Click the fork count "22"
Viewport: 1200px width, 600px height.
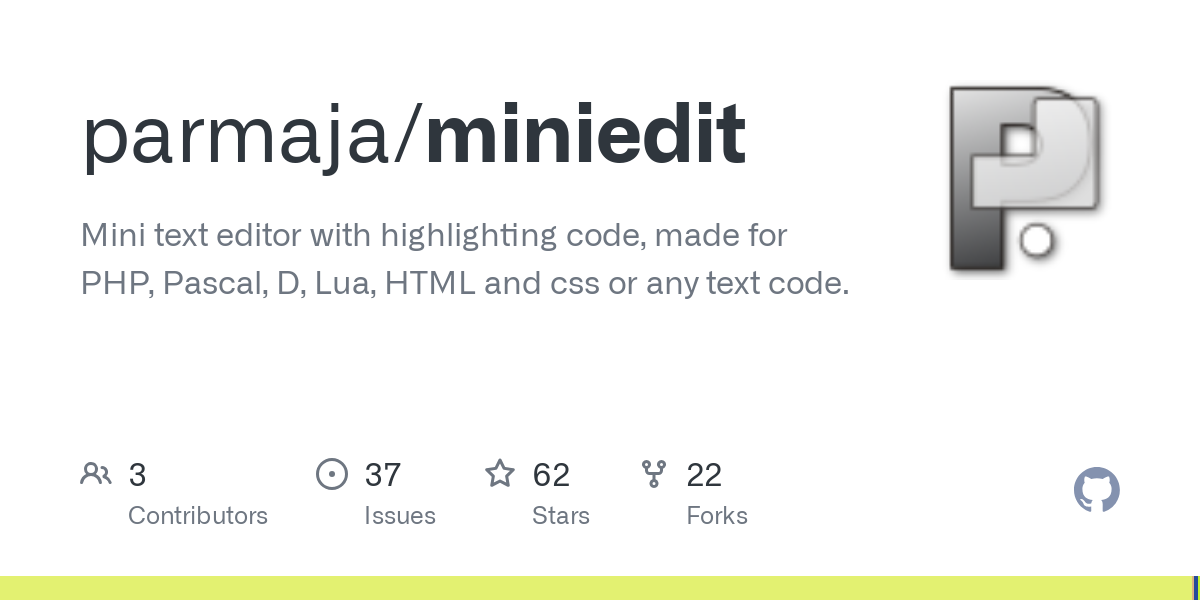(x=704, y=475)
